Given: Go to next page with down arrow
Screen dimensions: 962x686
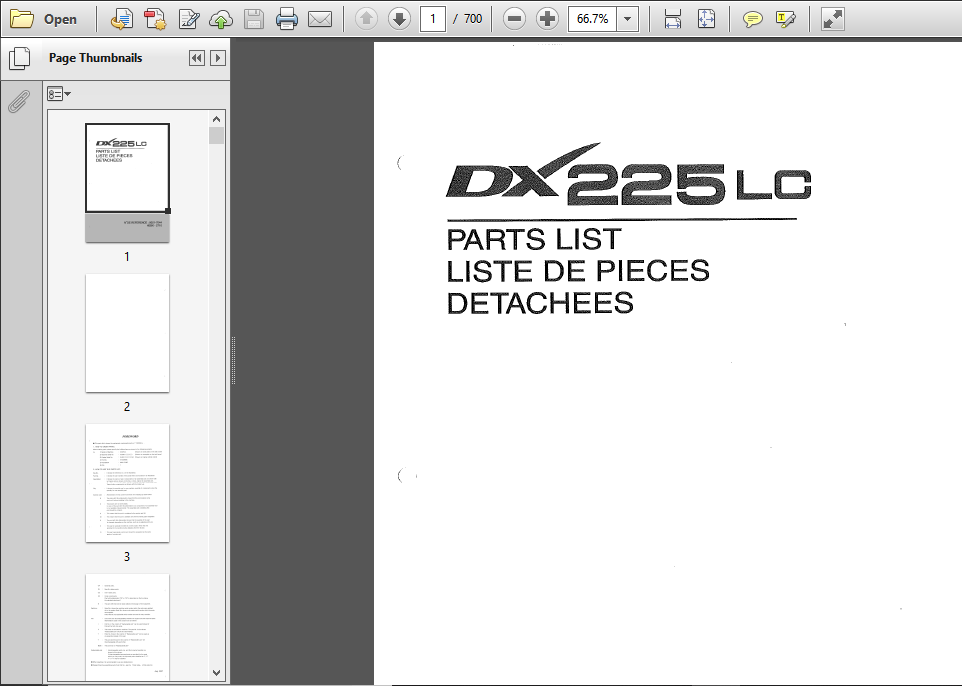Looking at the screenshot, I should (x=399, y=19).
